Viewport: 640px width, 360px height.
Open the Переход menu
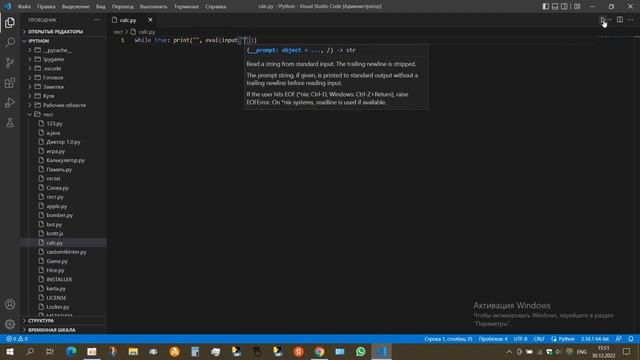click(122, 7)
